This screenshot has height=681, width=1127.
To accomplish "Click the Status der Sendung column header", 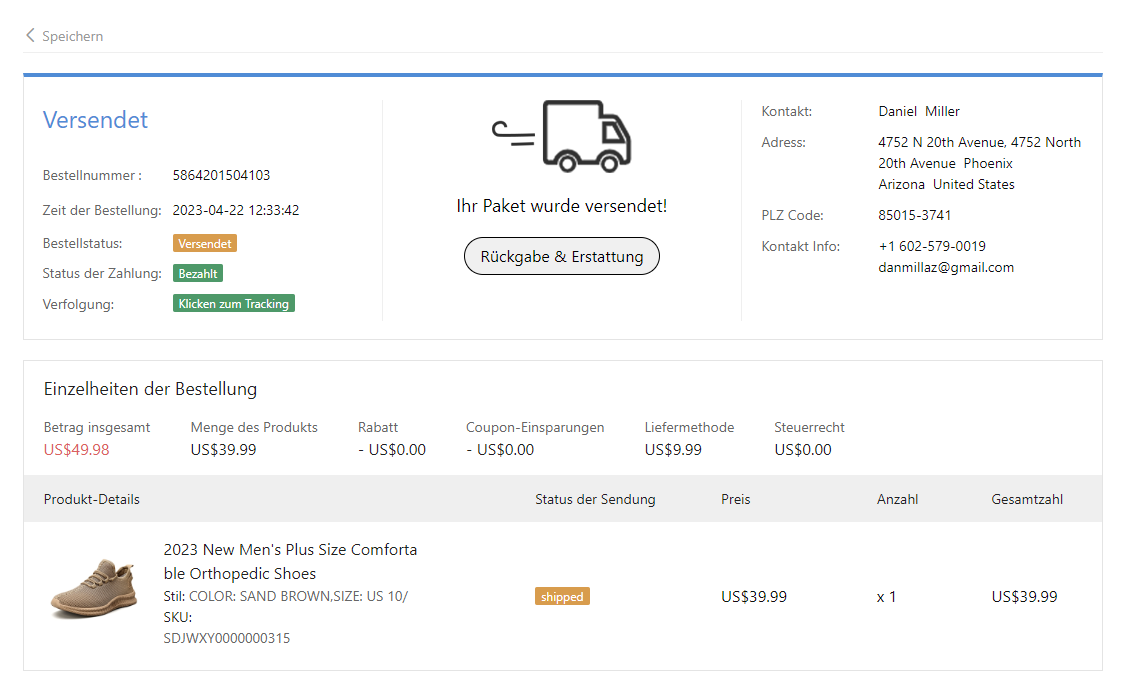I will click(595, 499).
